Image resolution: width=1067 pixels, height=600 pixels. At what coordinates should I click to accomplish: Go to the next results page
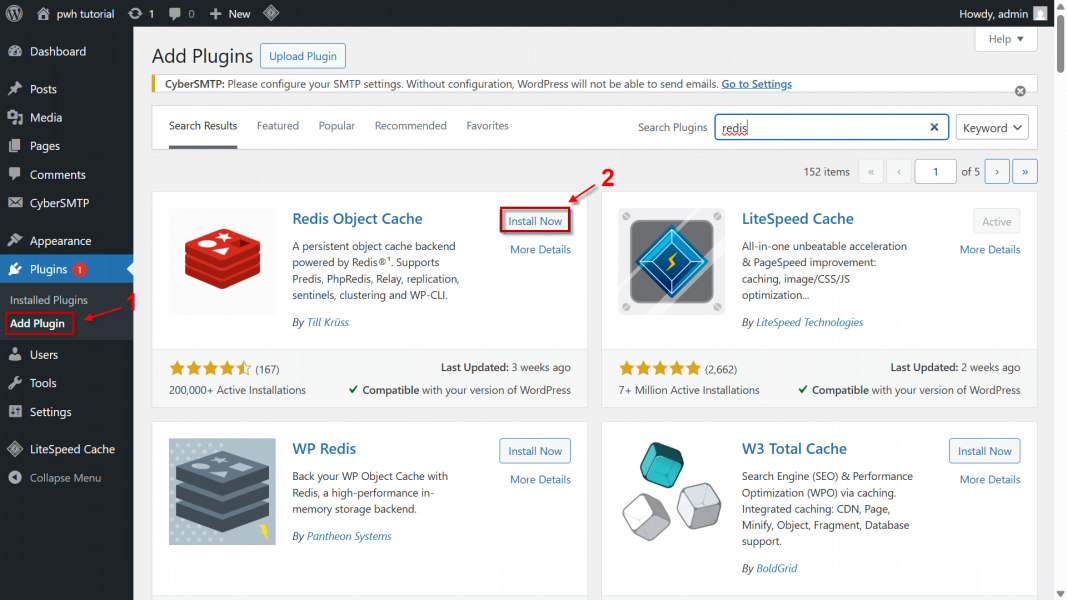coord(997,171)
